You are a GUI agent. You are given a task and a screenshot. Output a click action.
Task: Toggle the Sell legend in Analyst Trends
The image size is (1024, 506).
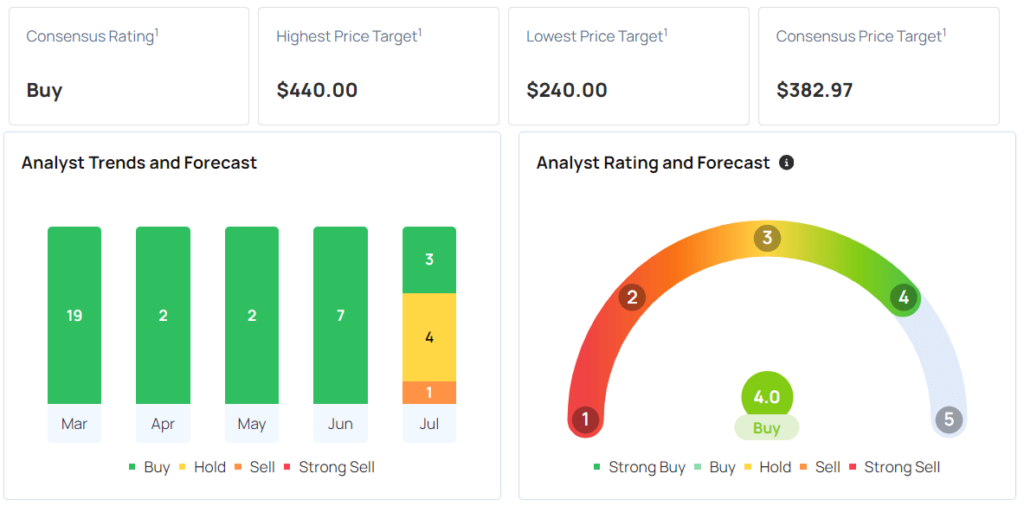[x=254, y=467]
